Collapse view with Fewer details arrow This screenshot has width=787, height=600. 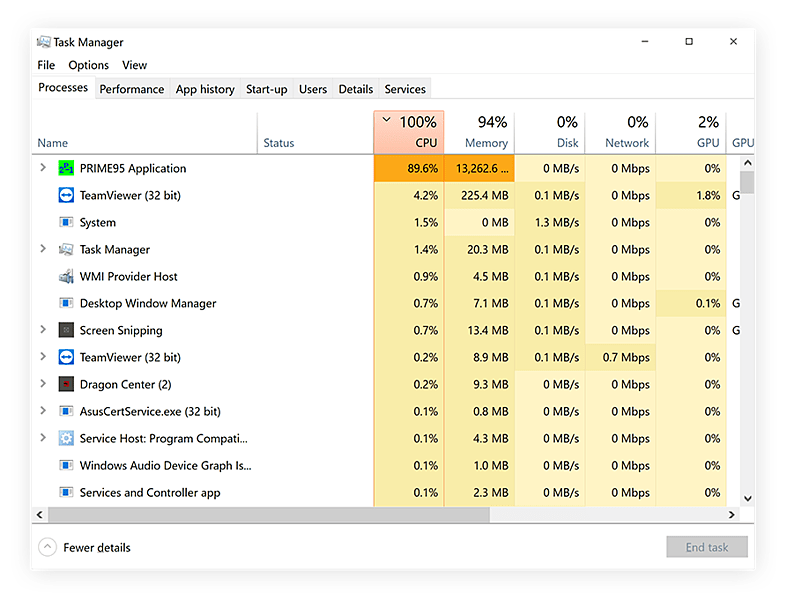pyautogui.click(x=47, y=547)
